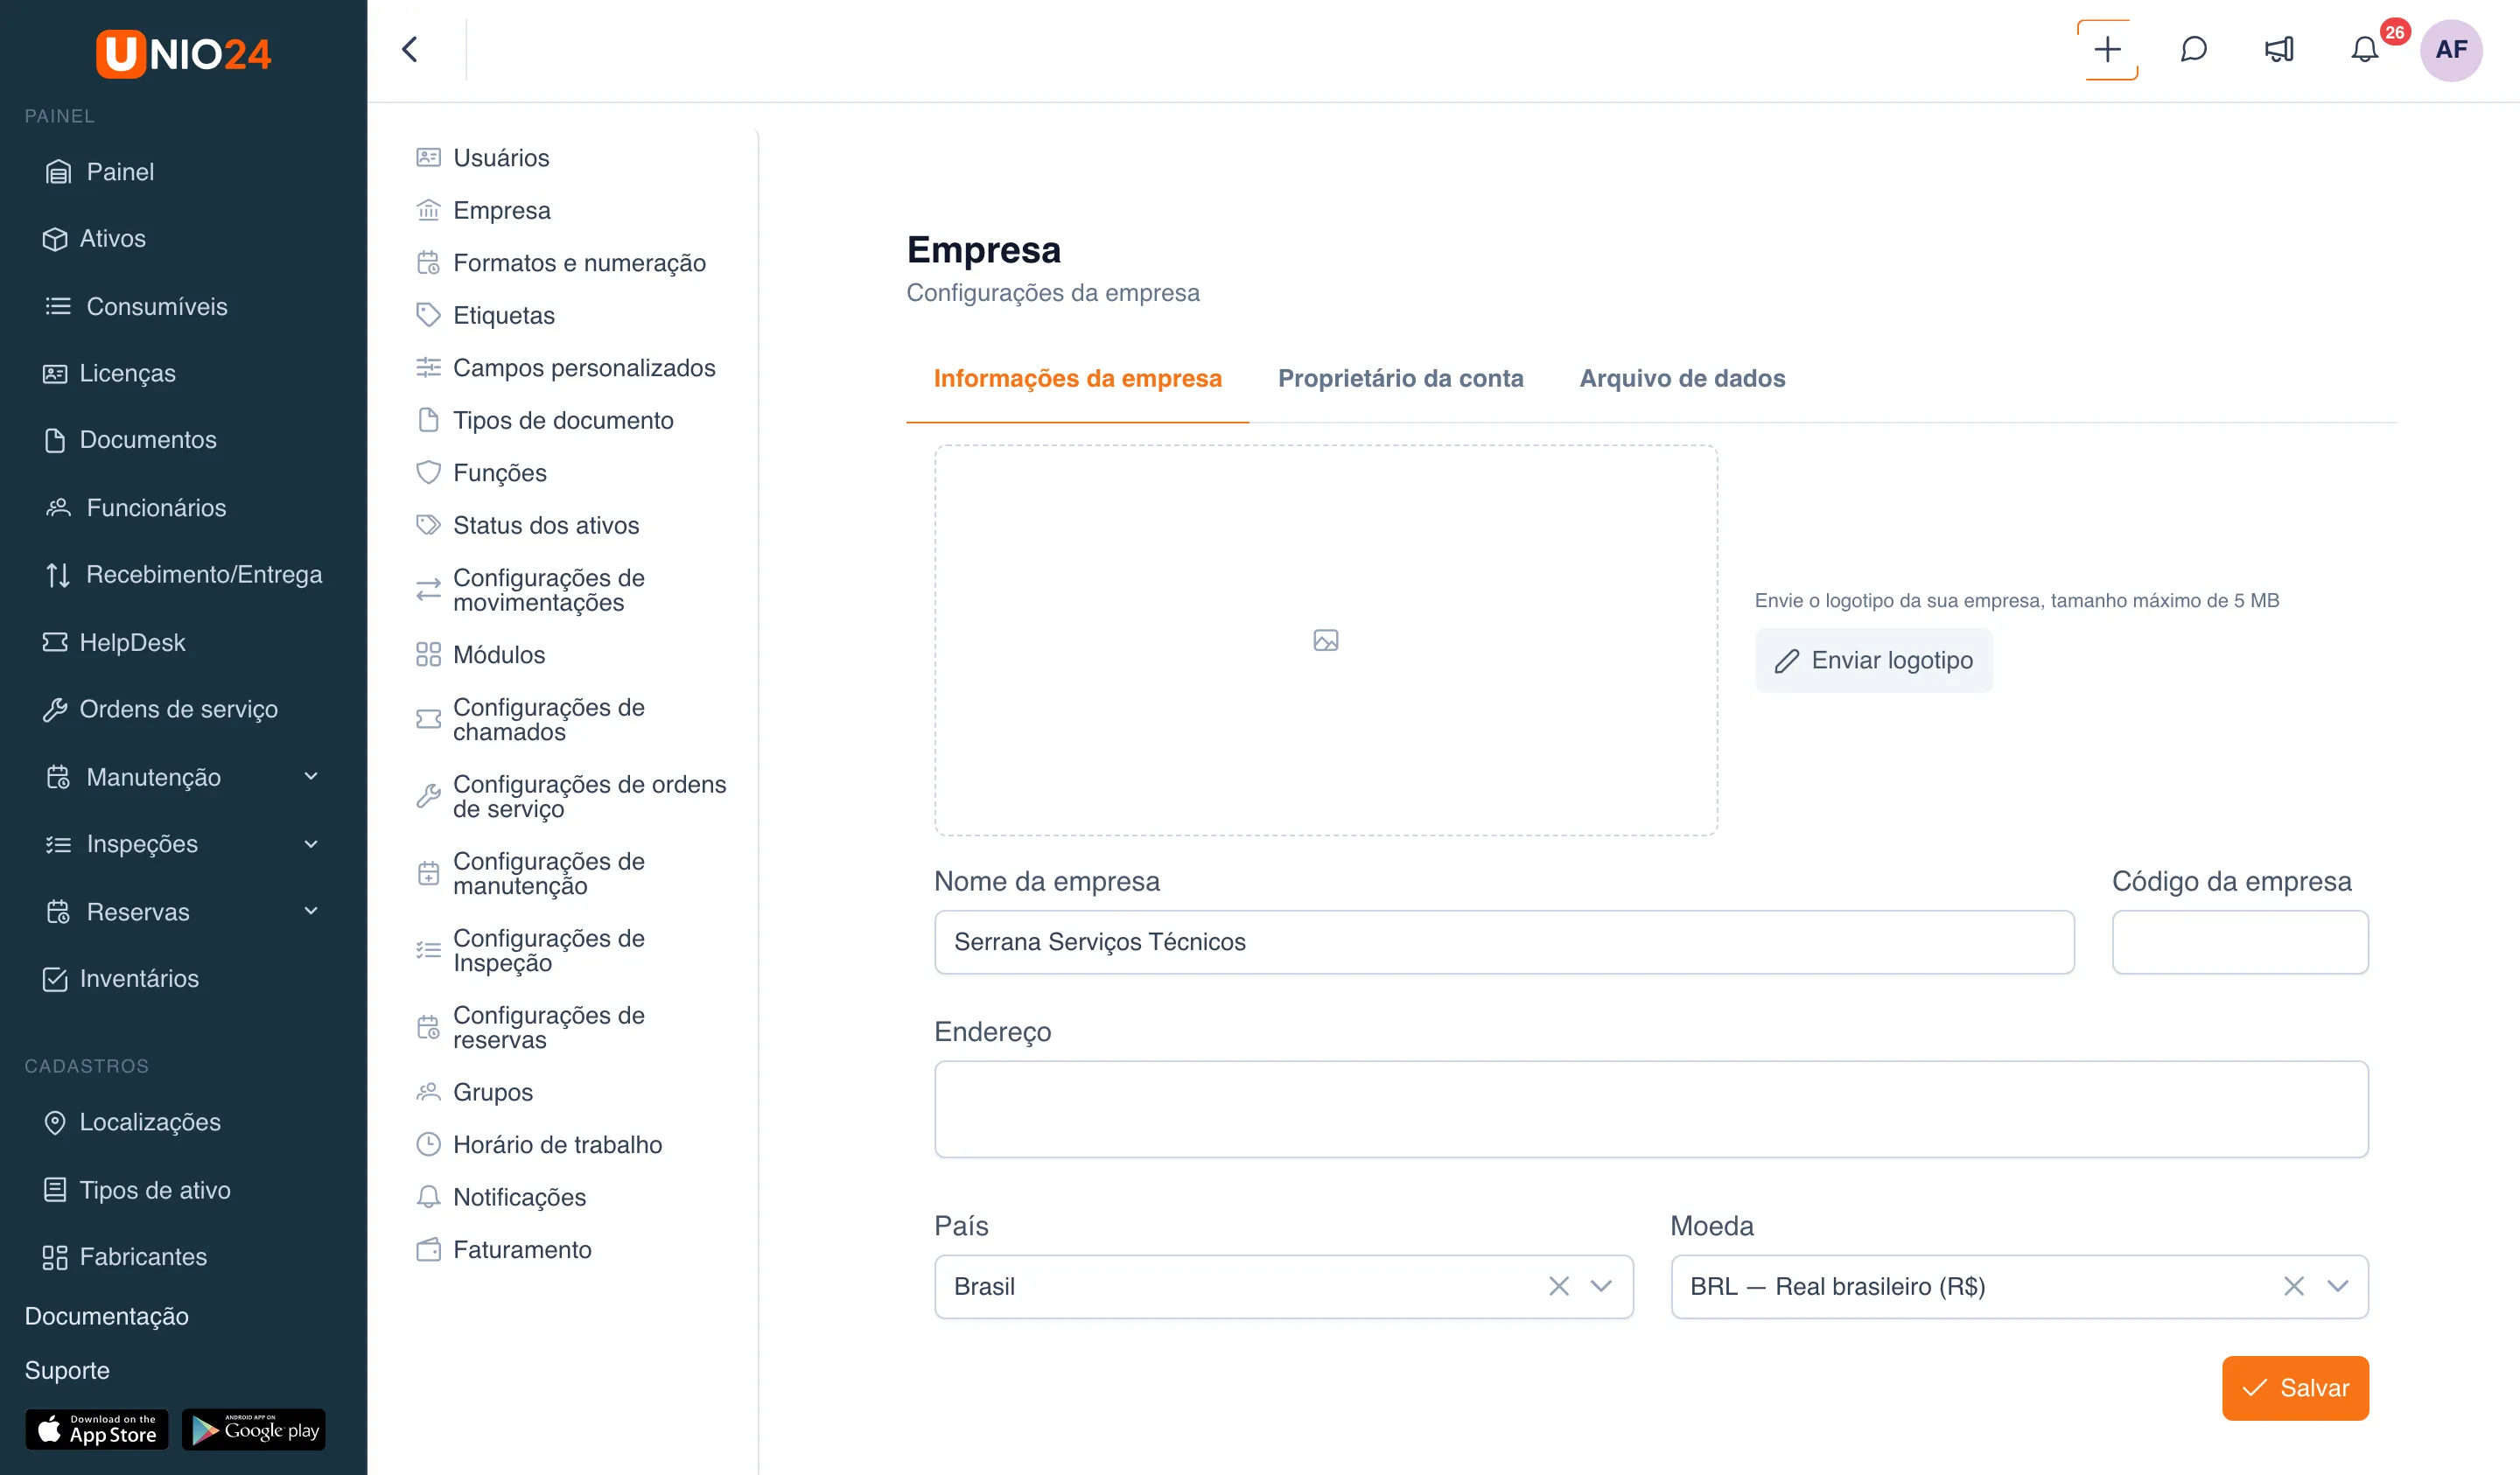Switch to the Arquivo de dados tab
Viewport: 2520px width, 1475px height.
click(1682, 378)
